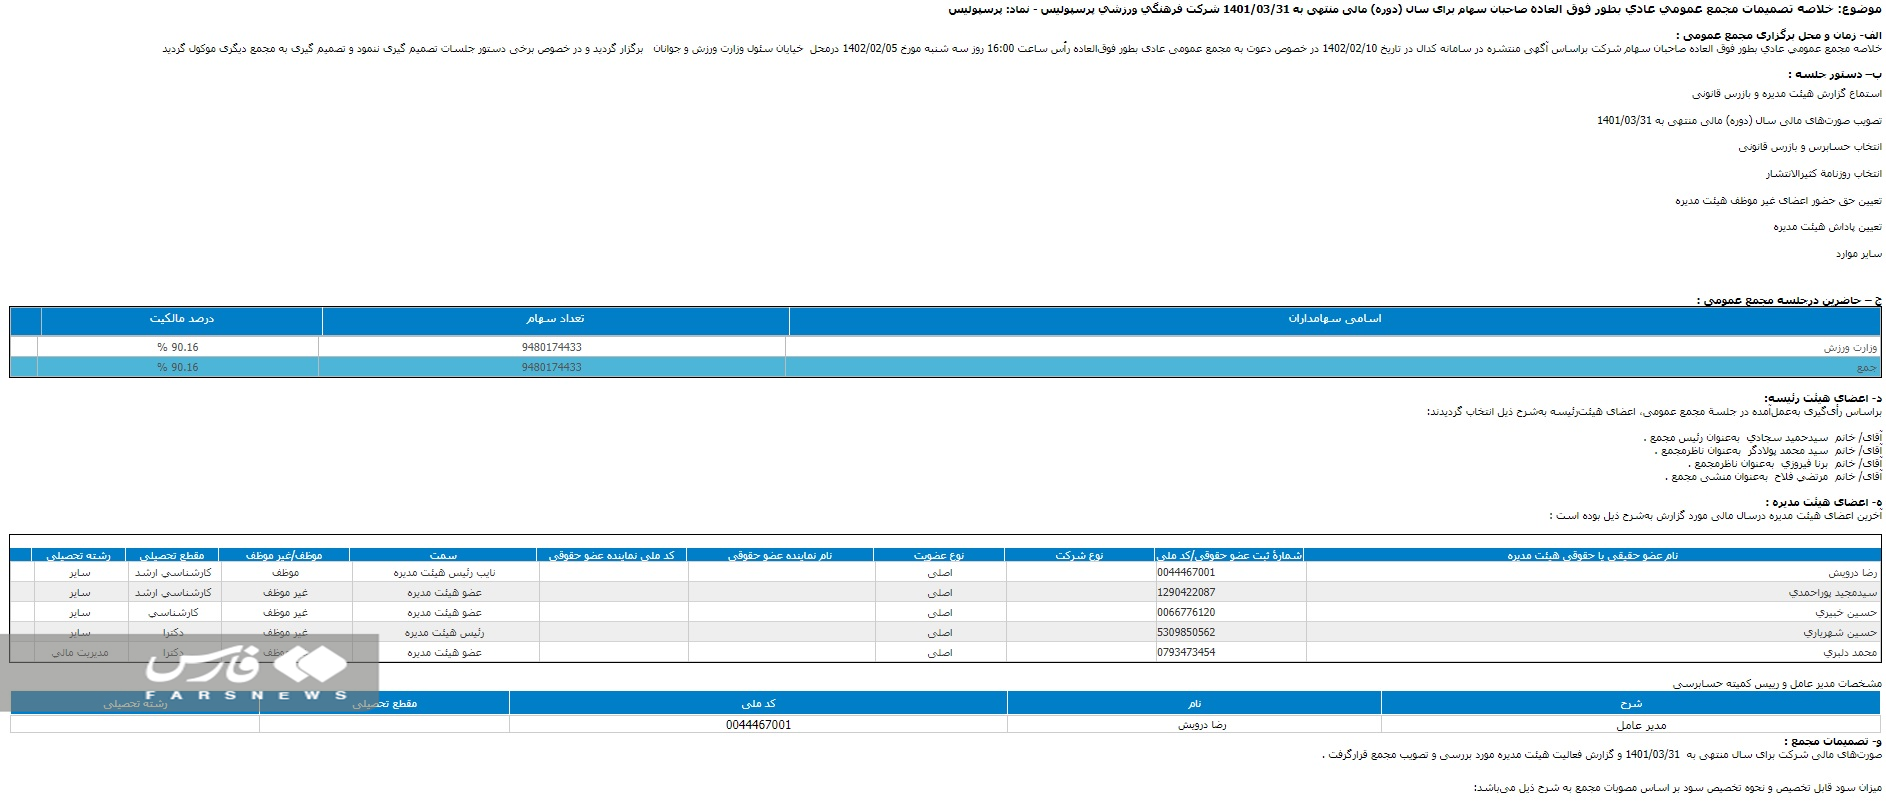Viewport: 1886px width, 801px height.
Task: Click the 'حسین شهریاری' name cell
Action: click(1840, 633)
